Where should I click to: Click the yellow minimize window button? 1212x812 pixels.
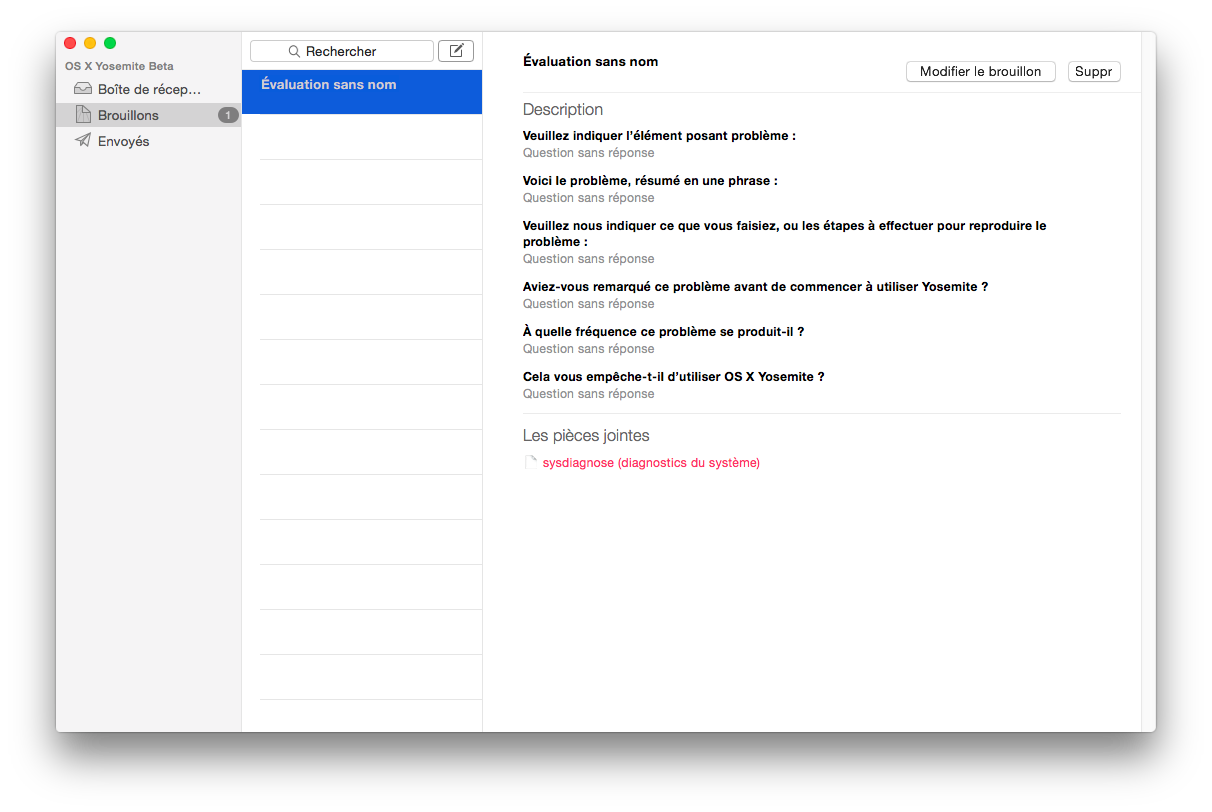point(90,43)
